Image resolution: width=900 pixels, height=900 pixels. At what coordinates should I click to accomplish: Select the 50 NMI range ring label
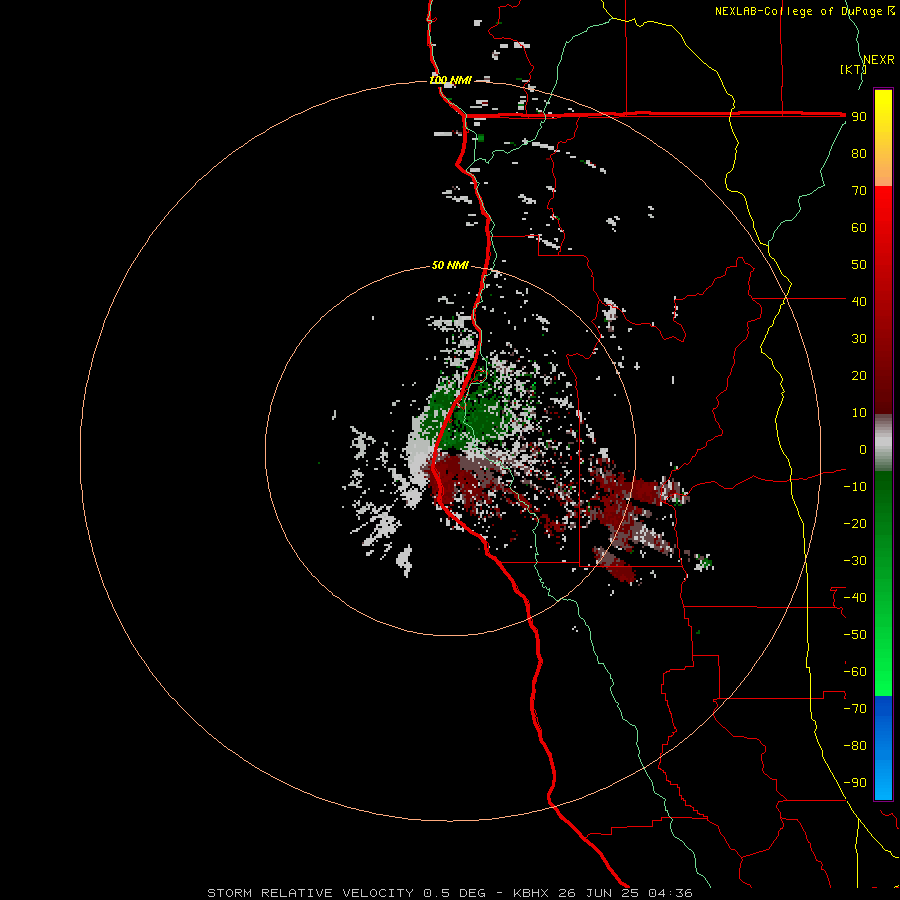(450, 265)
